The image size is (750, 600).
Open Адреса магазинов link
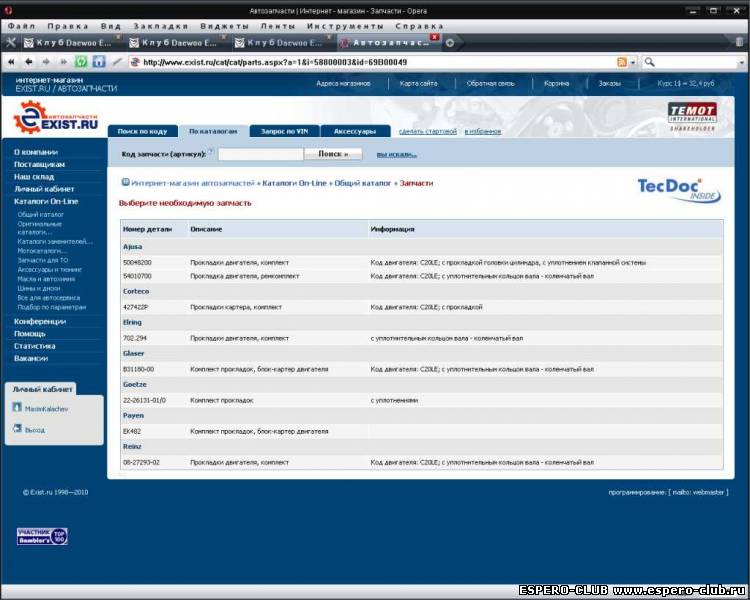pyautogui.click(x=343, y=83)
